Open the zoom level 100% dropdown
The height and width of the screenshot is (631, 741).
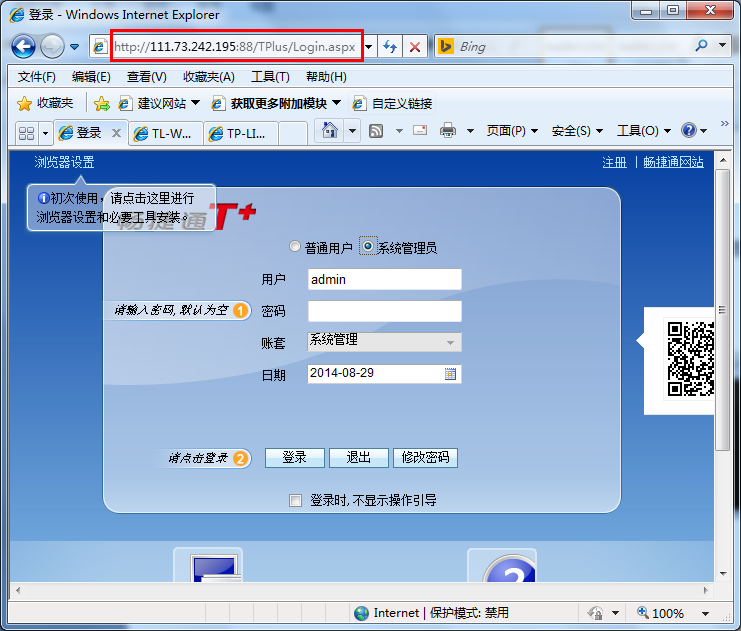(x=706, y=613)
